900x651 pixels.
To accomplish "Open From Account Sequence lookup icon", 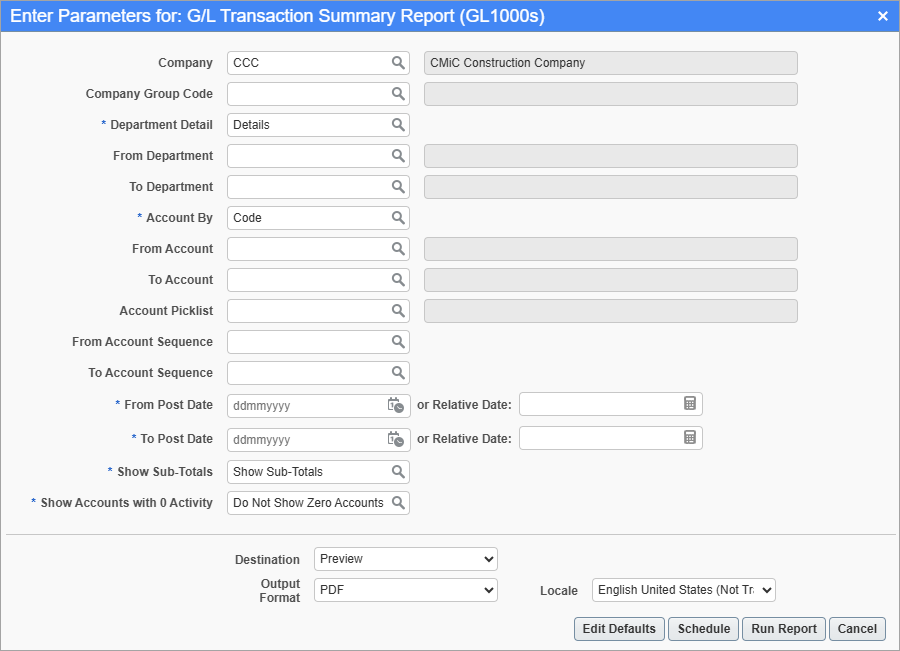I will point(398,342).
